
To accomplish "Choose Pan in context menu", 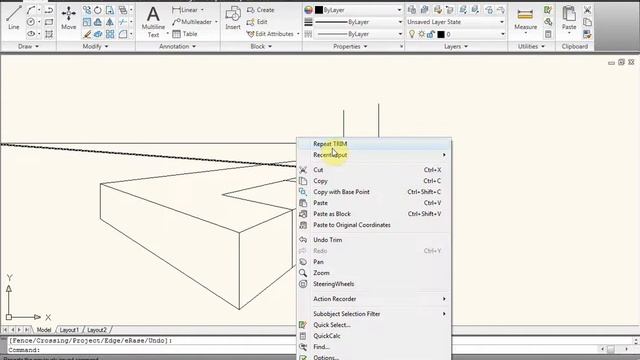I will pos(374,262).
